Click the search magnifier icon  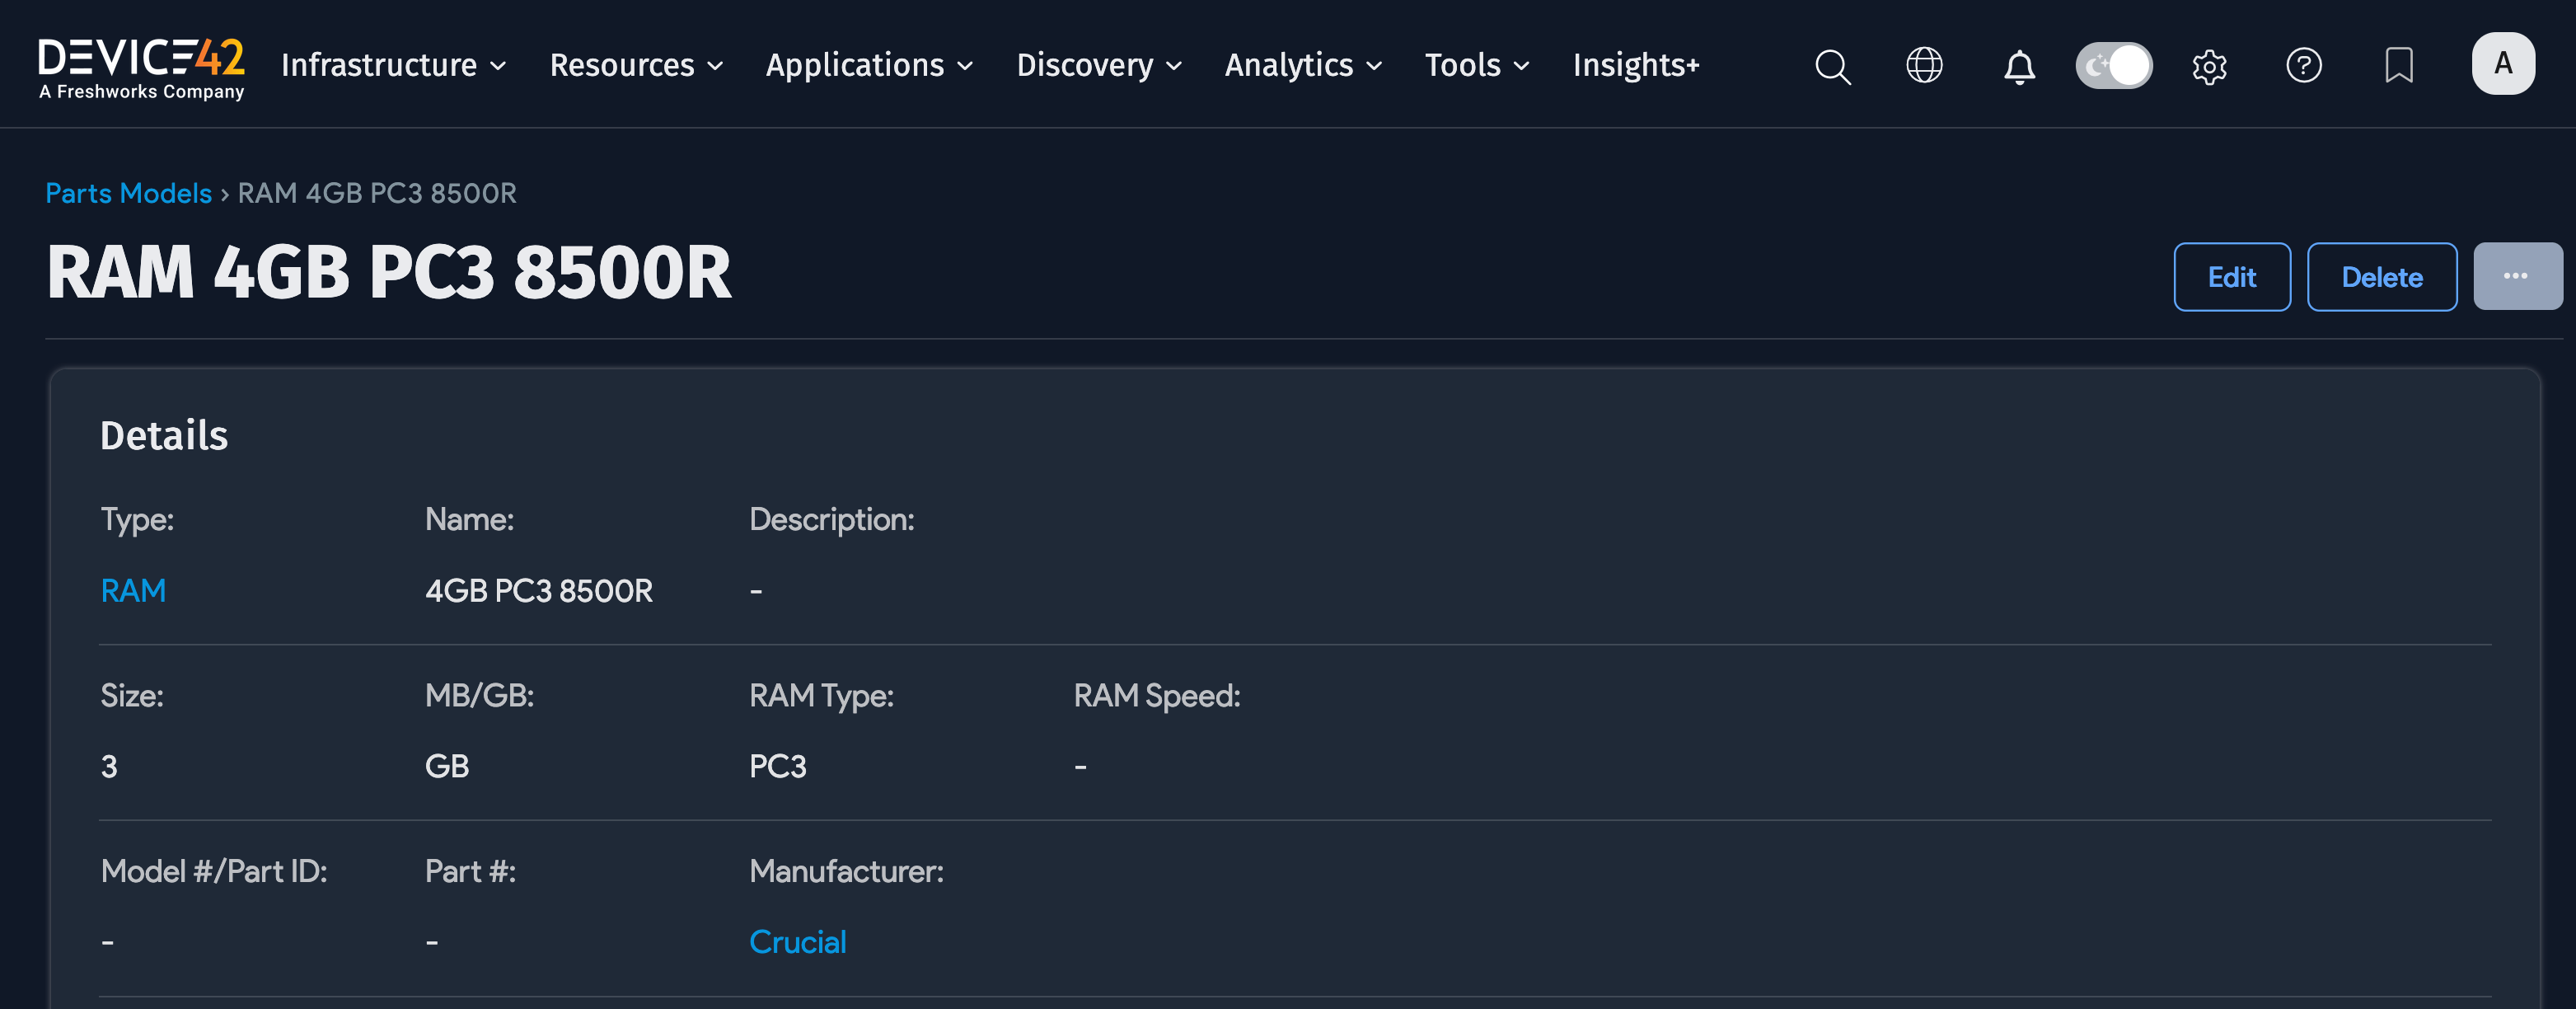[1832, 66]
